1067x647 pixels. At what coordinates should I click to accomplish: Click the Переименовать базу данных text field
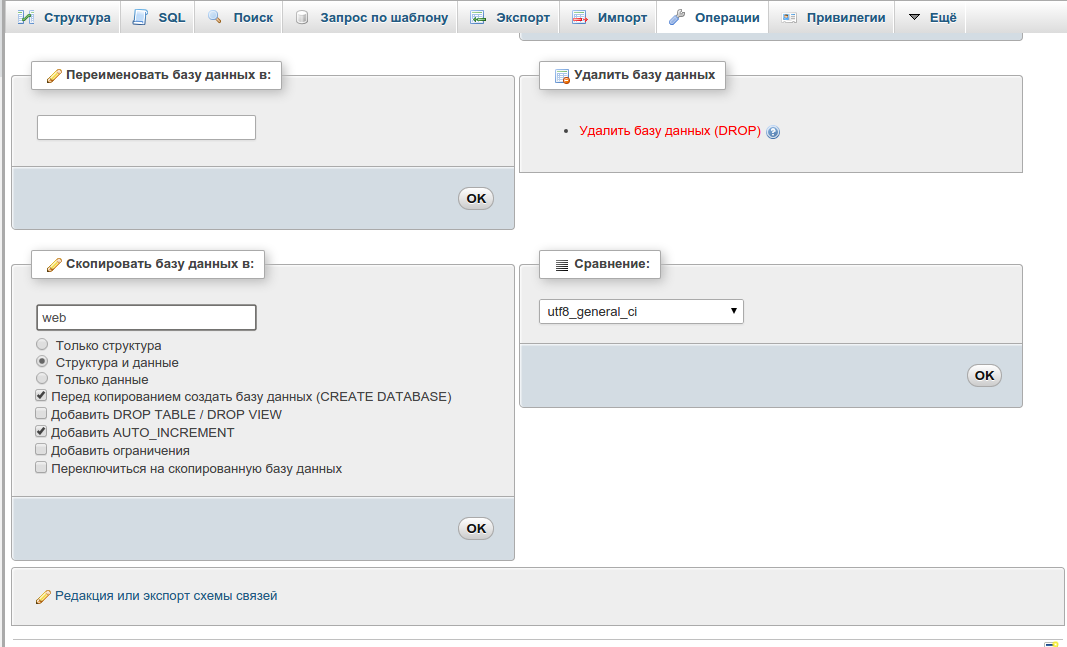point(147,128)
